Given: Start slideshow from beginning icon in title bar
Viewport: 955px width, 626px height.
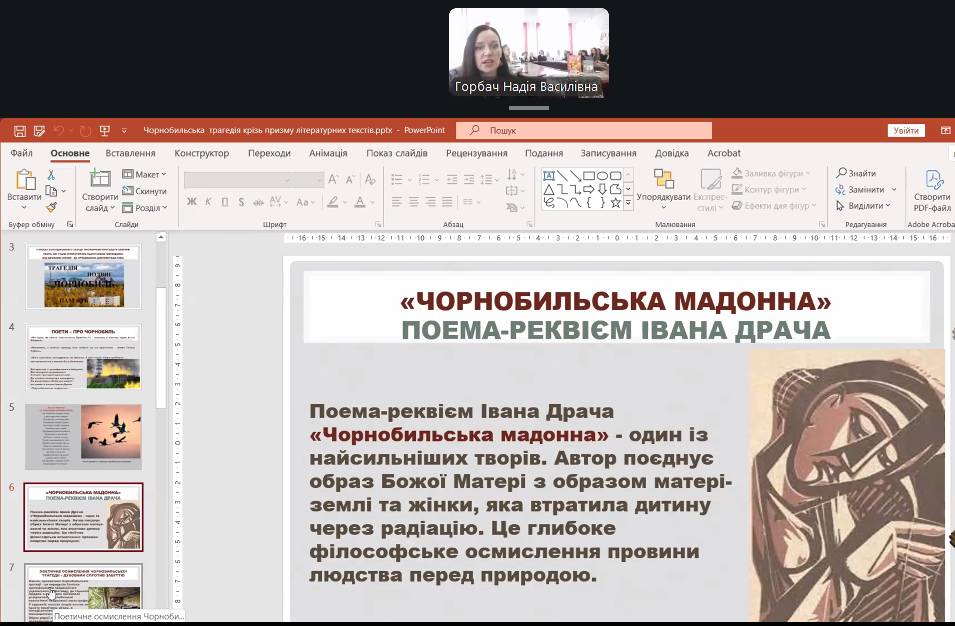Looking at the screenshot, I should coord(104,130).
